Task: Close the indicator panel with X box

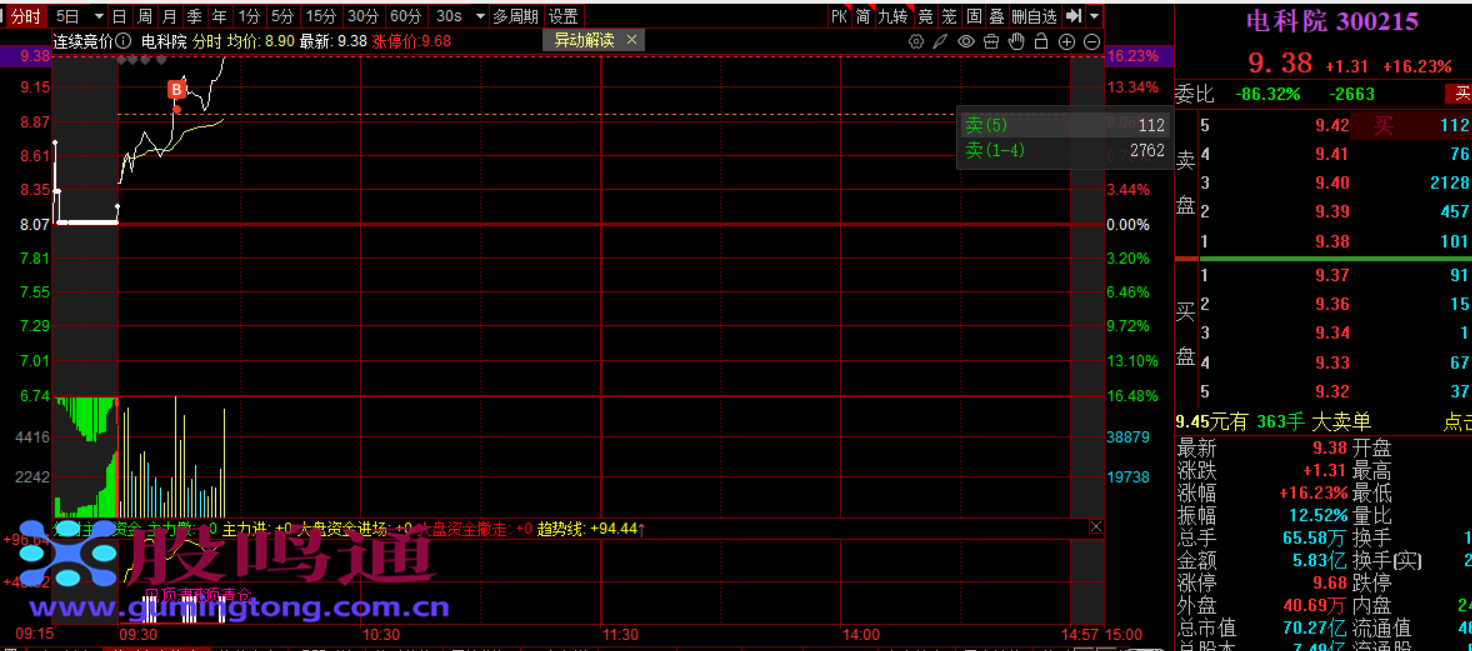Action: [1096, 527]
